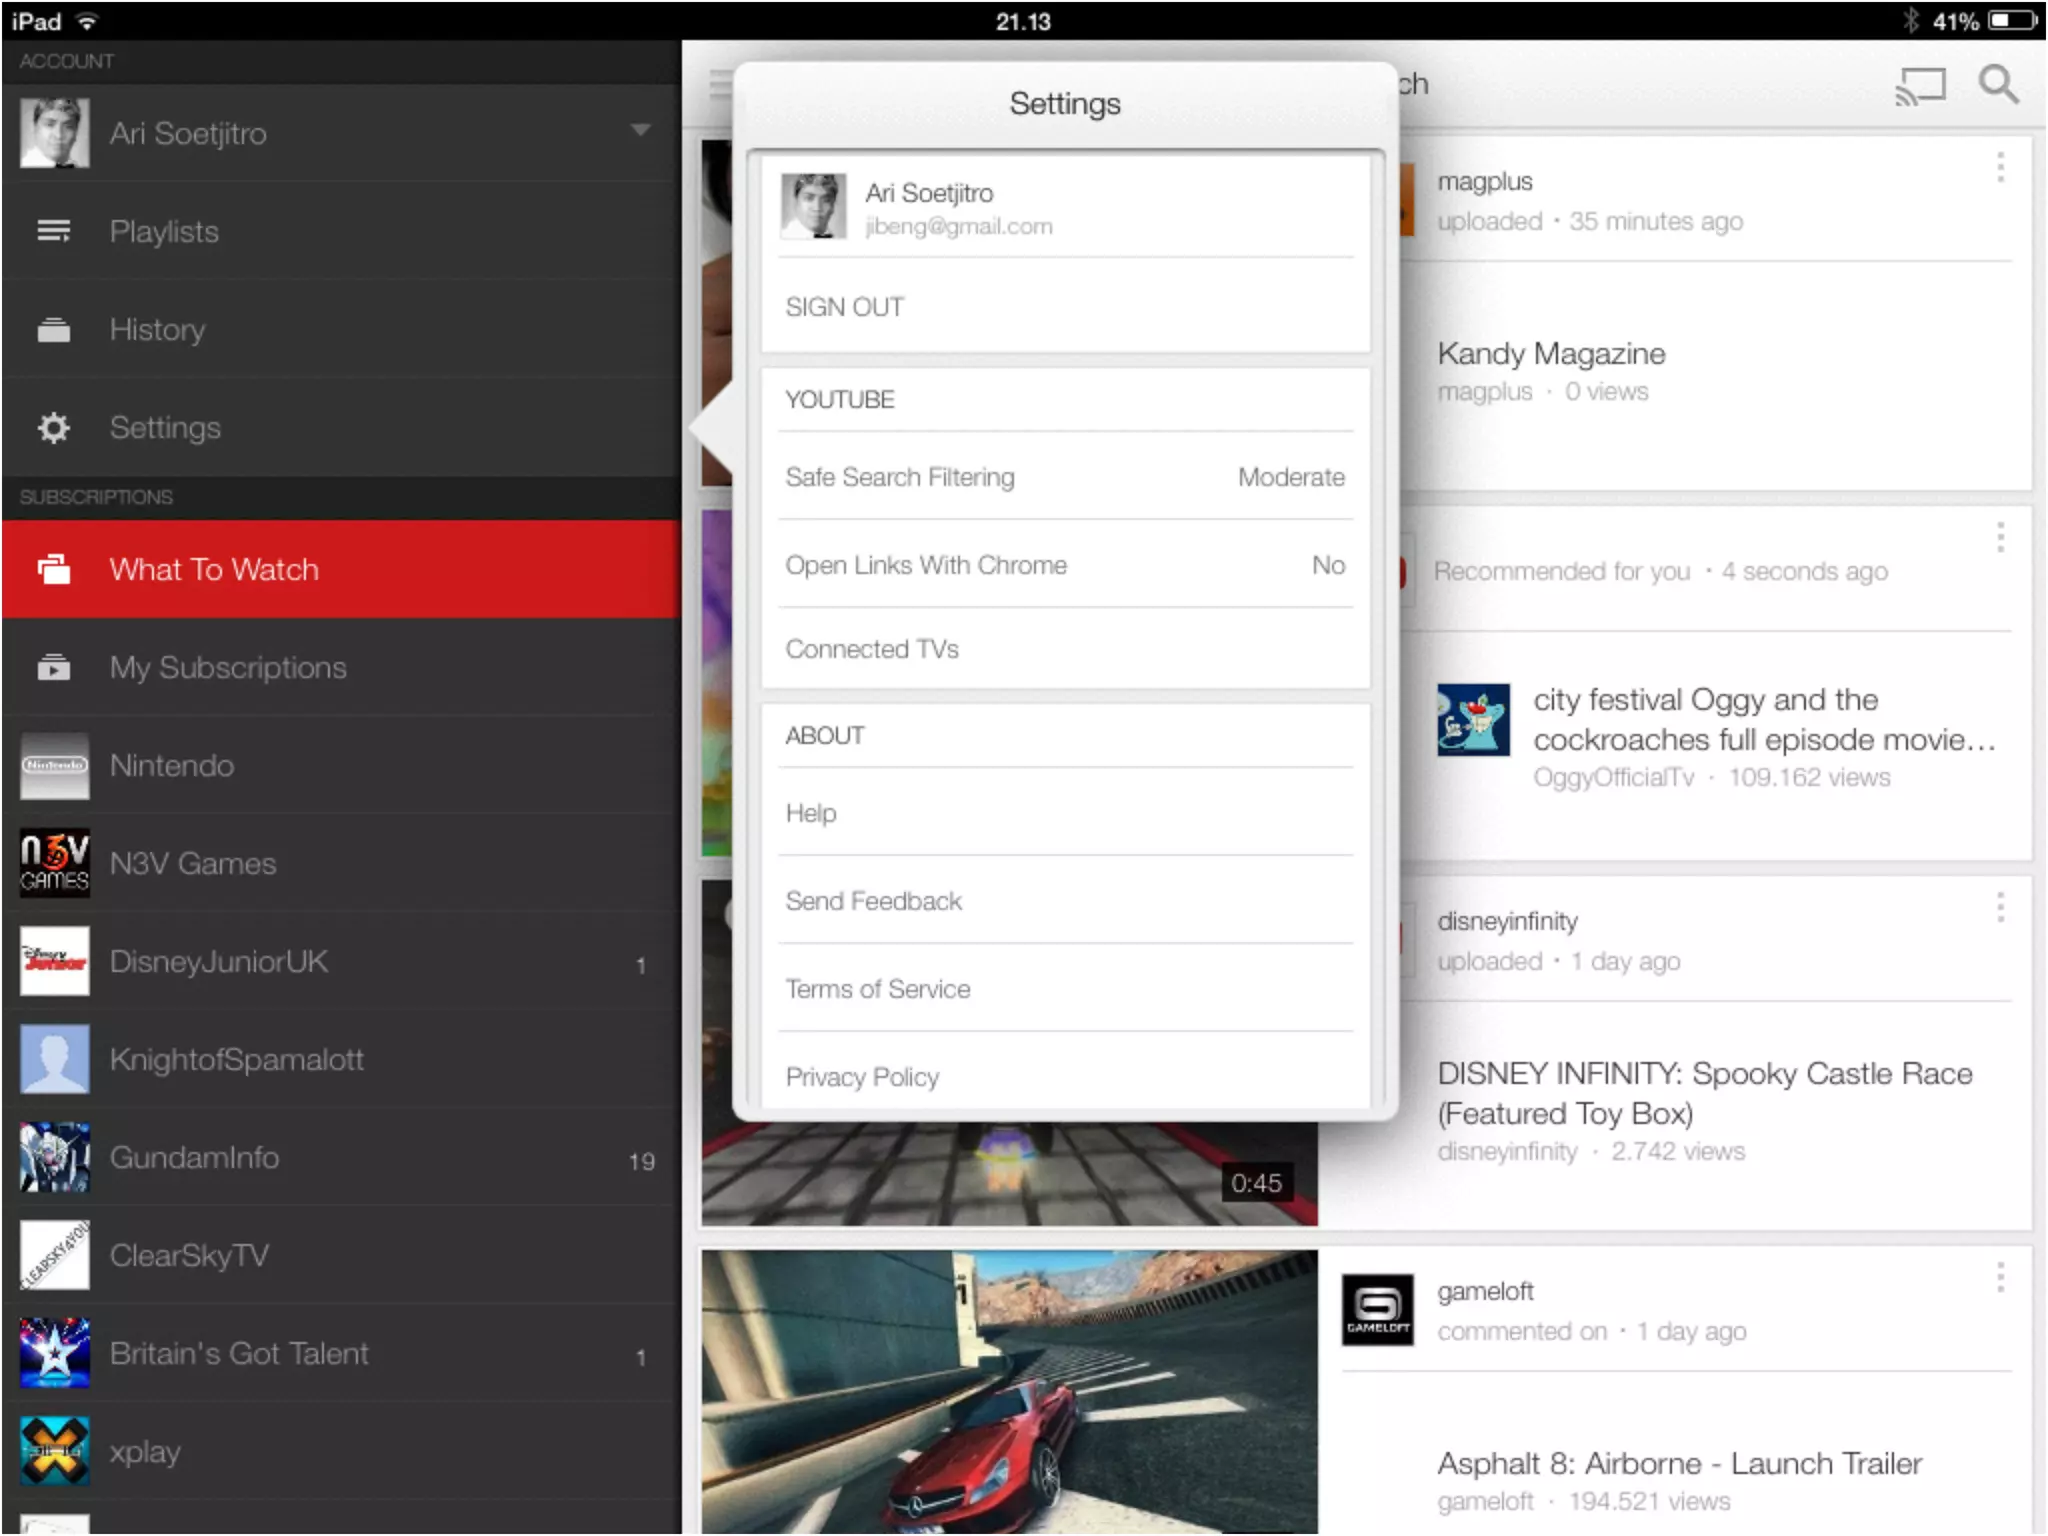This screenshot has height=1536, width=2048.
Task: Toggle Open Links With Chrome setting
Action: (1065, 565)
